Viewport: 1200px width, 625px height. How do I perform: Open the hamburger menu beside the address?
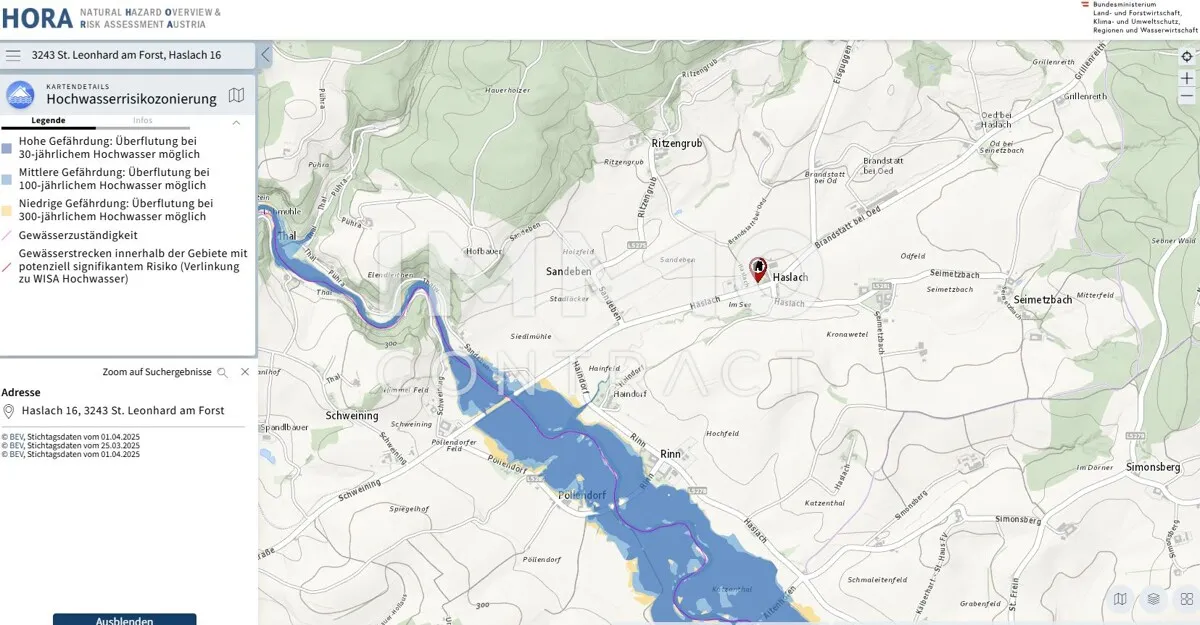[14, 55]
